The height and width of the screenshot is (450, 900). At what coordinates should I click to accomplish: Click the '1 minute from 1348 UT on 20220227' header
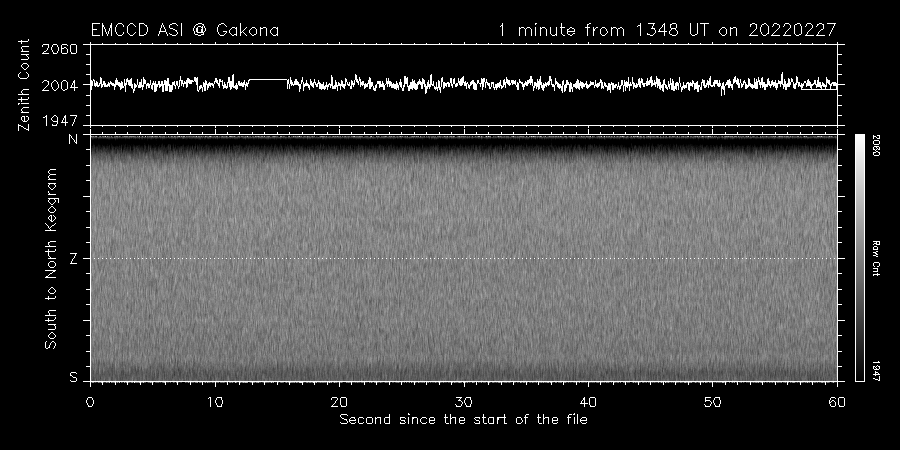667,30
